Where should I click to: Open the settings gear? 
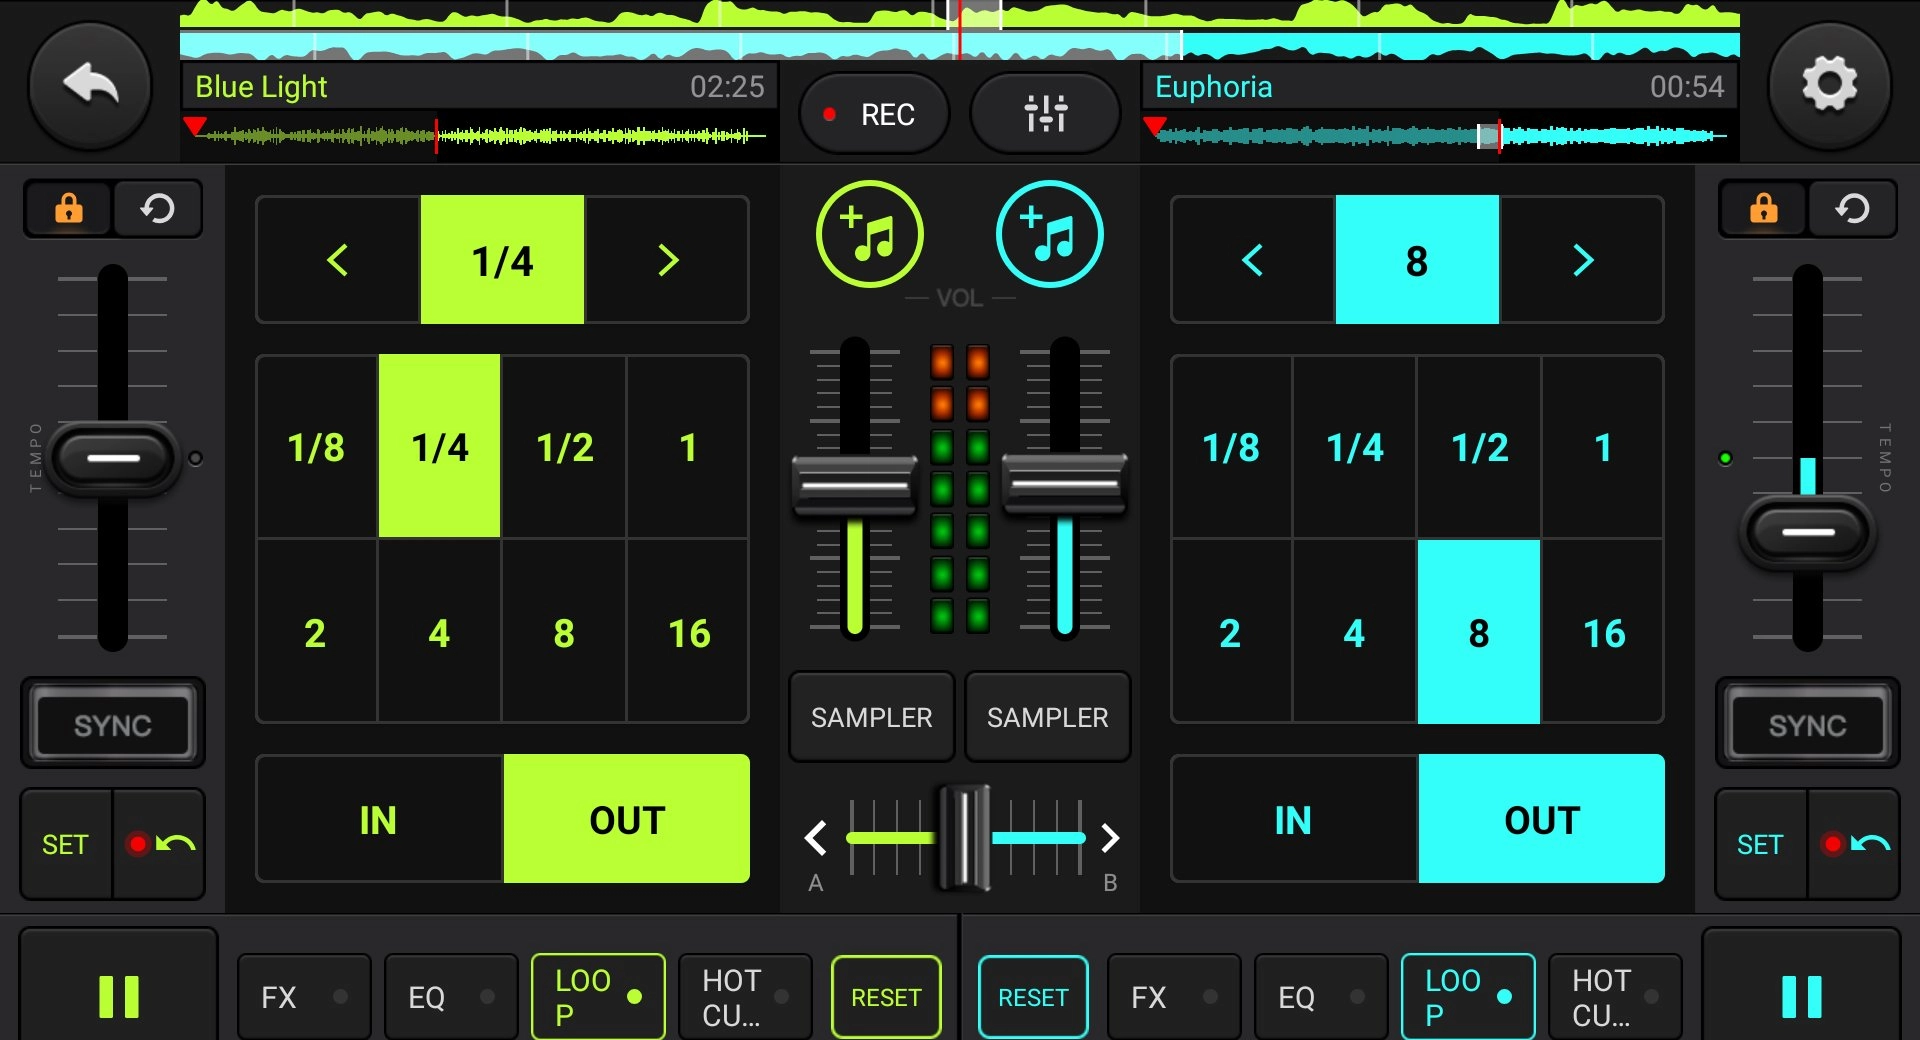coord(1831,86)
